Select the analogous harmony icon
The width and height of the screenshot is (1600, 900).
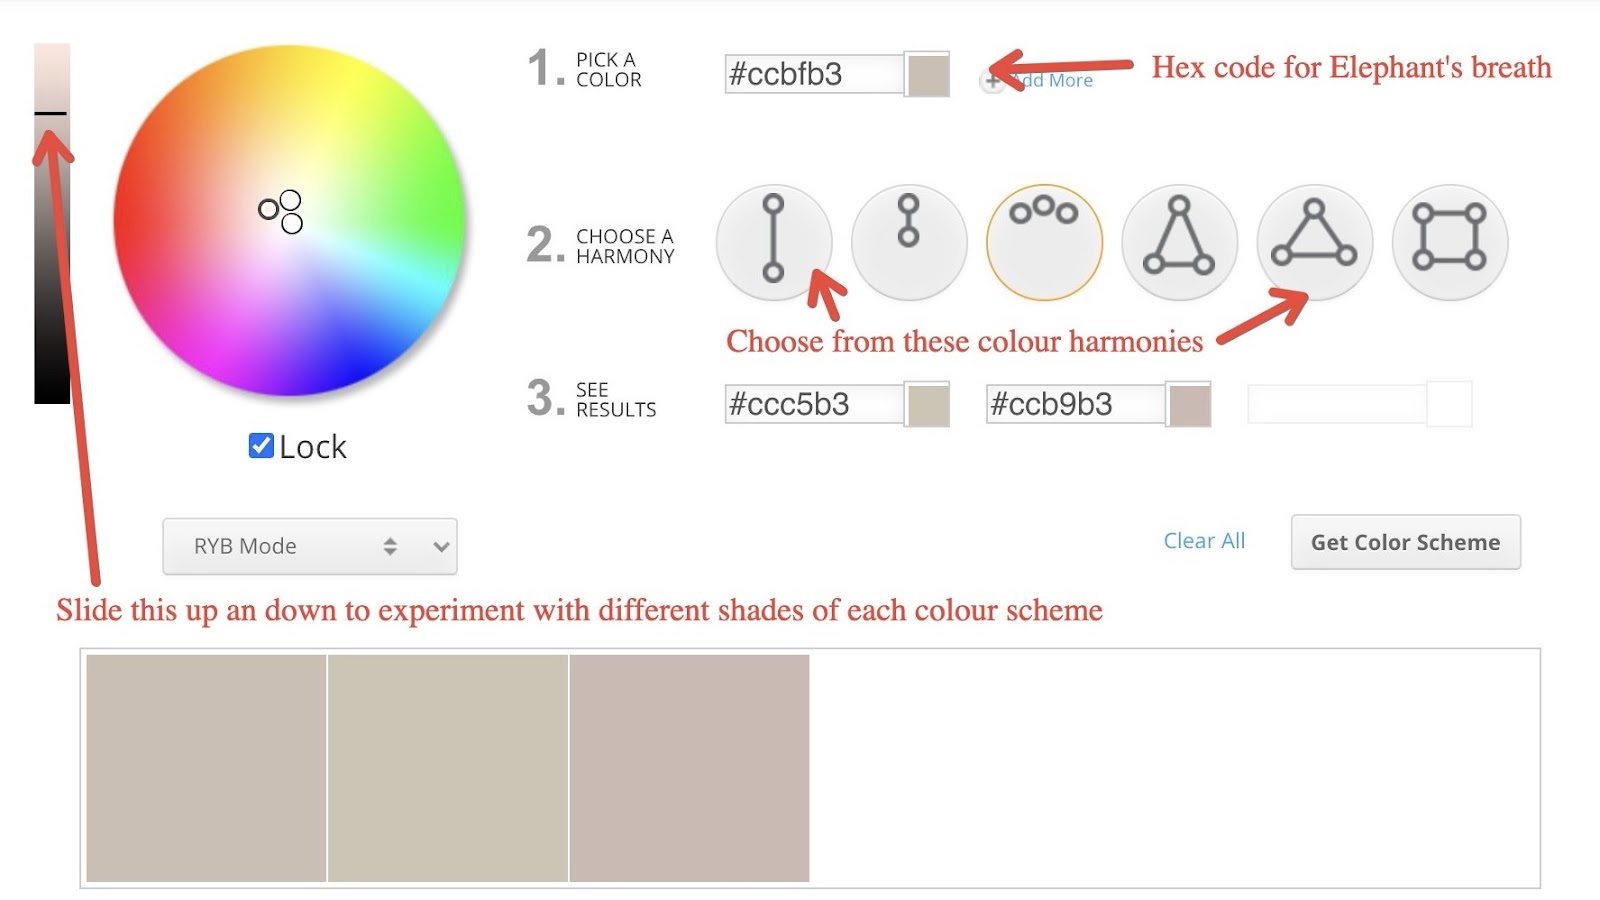click(1044, 242)
